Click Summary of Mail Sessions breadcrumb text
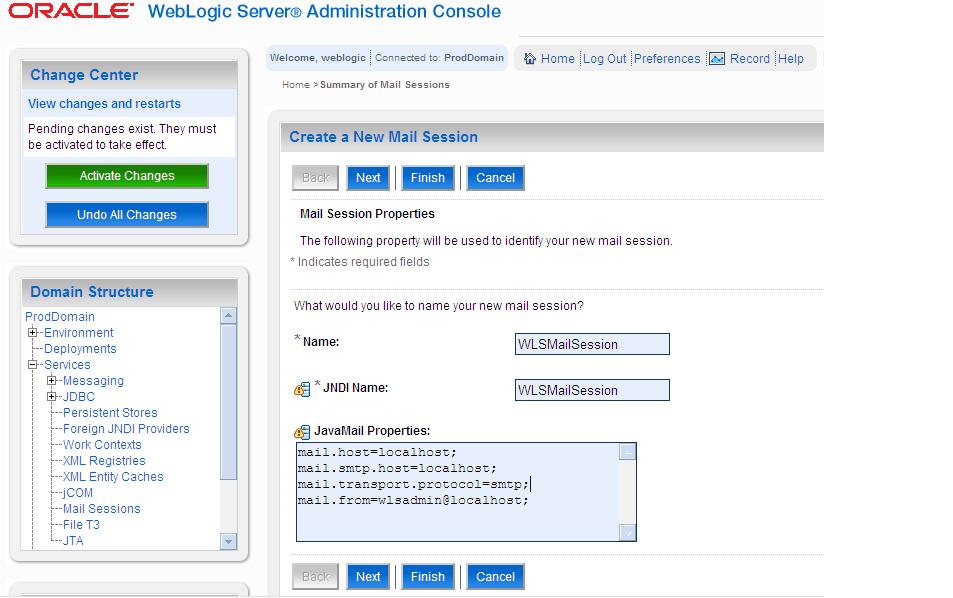Viewport: 953px width, 598px height. click(385, 84)
